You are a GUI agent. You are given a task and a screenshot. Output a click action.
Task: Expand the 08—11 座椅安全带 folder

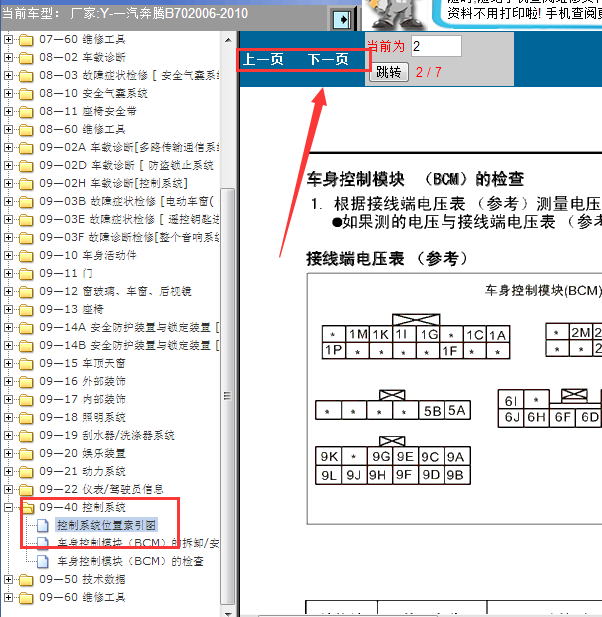point(8,111)
